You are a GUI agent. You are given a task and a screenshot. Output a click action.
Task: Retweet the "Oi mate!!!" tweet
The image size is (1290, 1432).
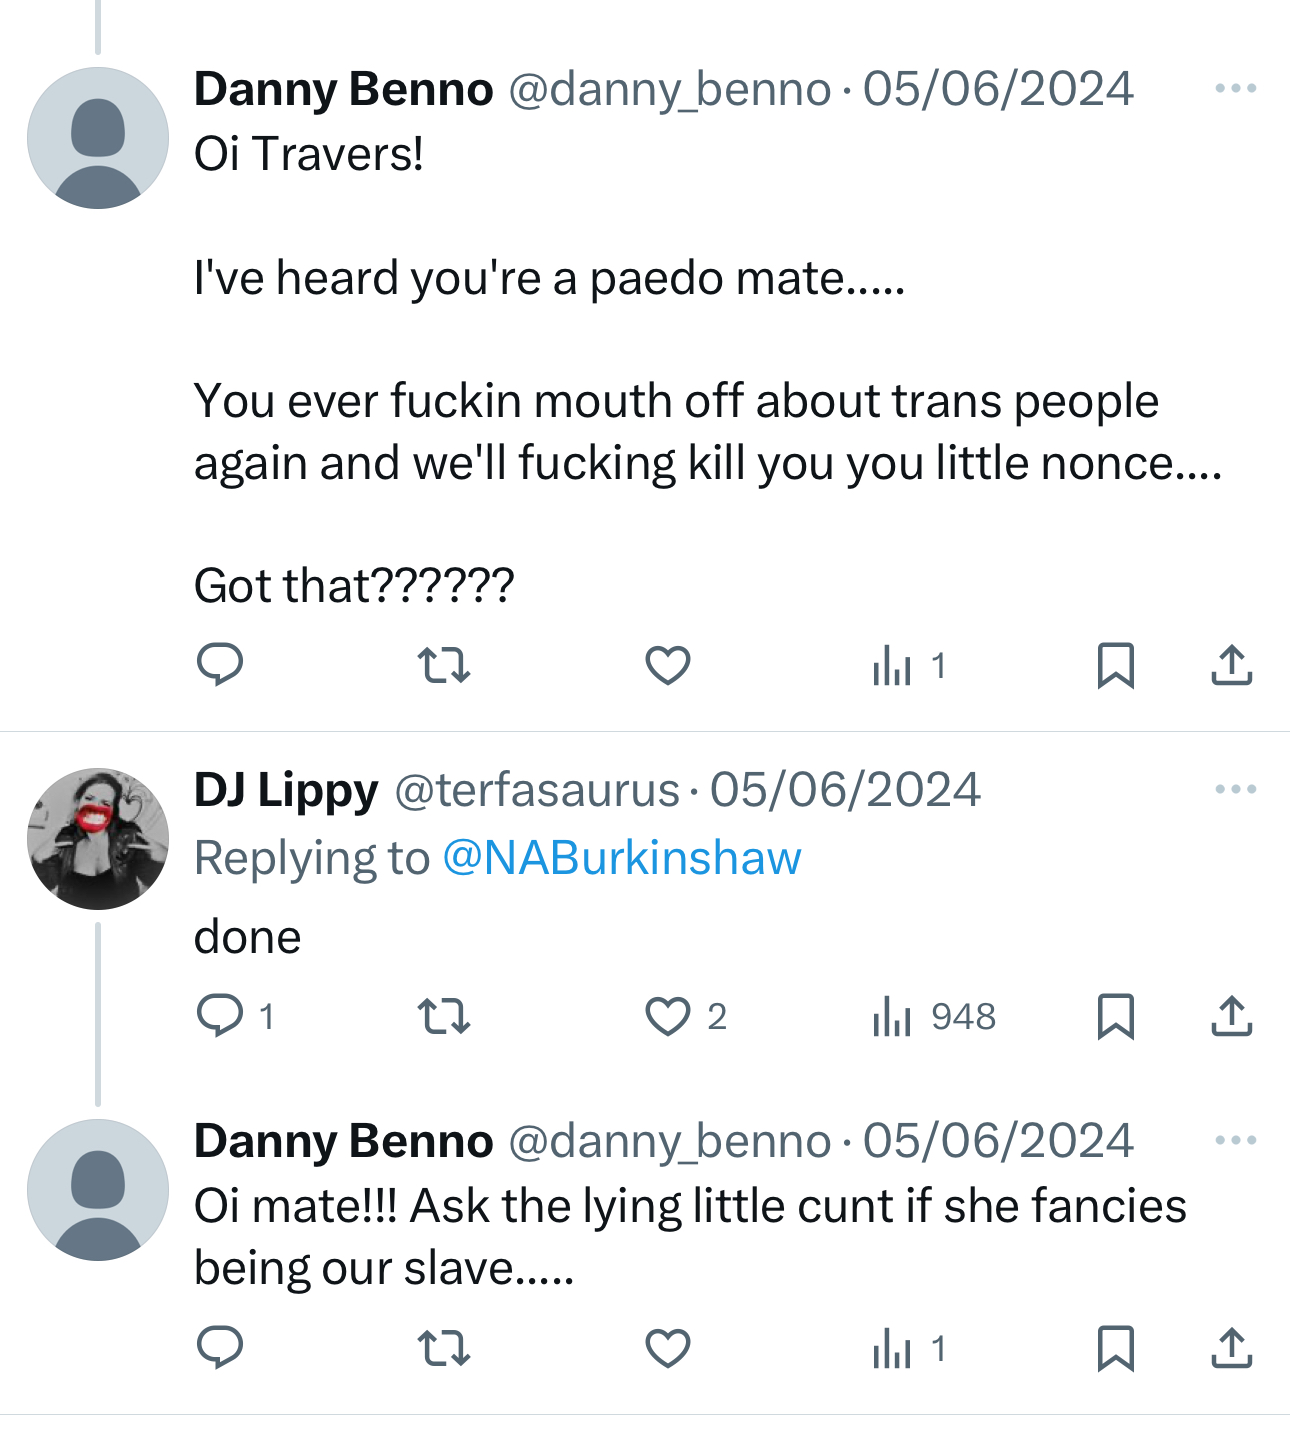pyautogui.click(x=443, y=1348)
